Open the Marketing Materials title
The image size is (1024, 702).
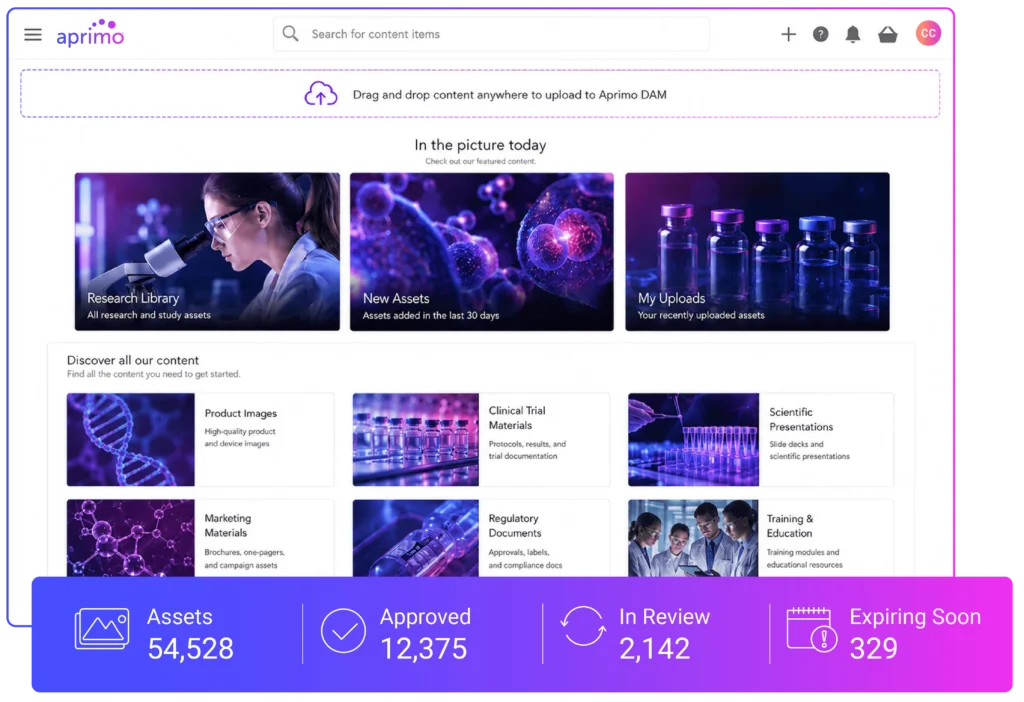tap(227, 525)
